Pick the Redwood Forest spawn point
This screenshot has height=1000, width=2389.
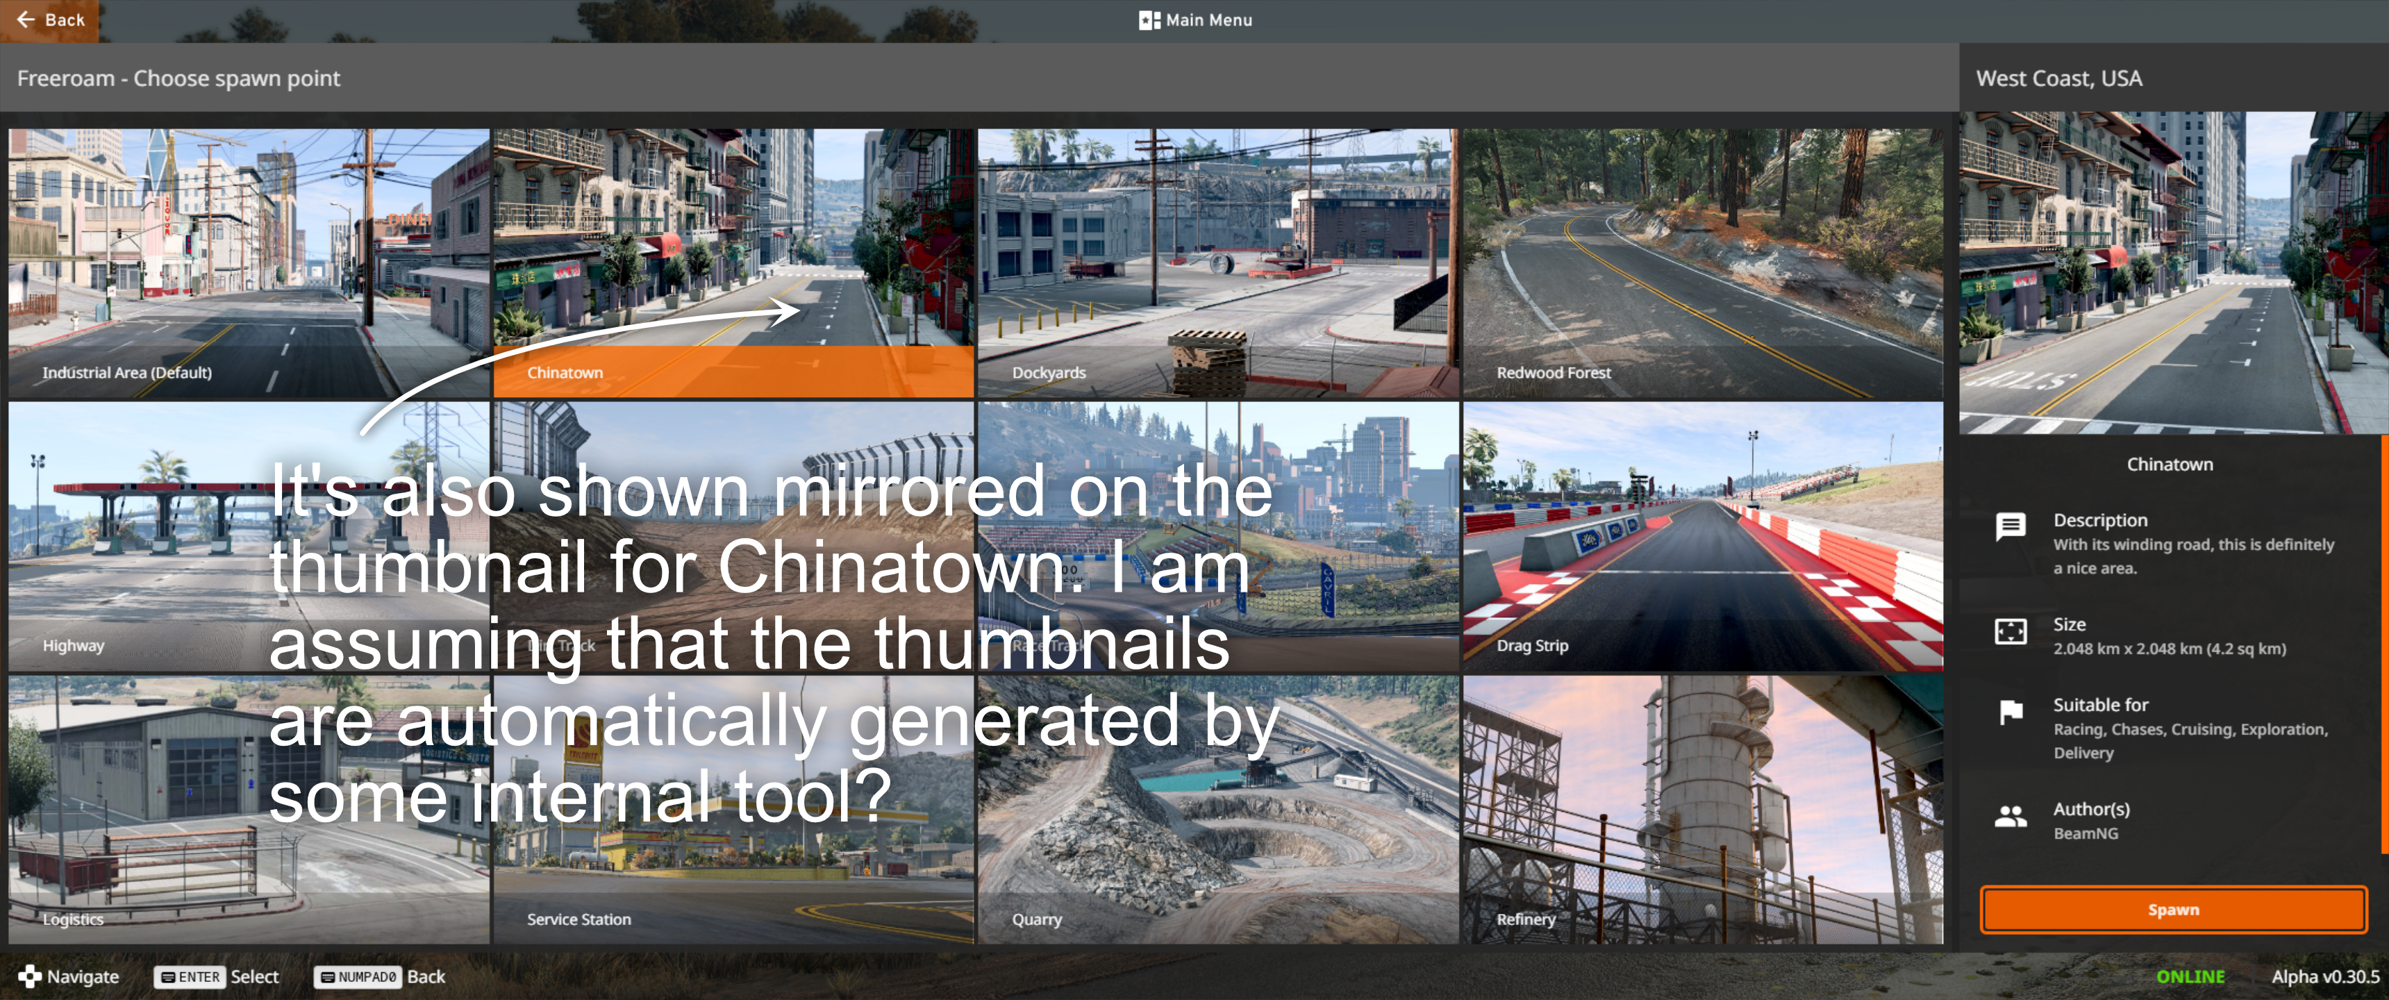(1703, 263)
